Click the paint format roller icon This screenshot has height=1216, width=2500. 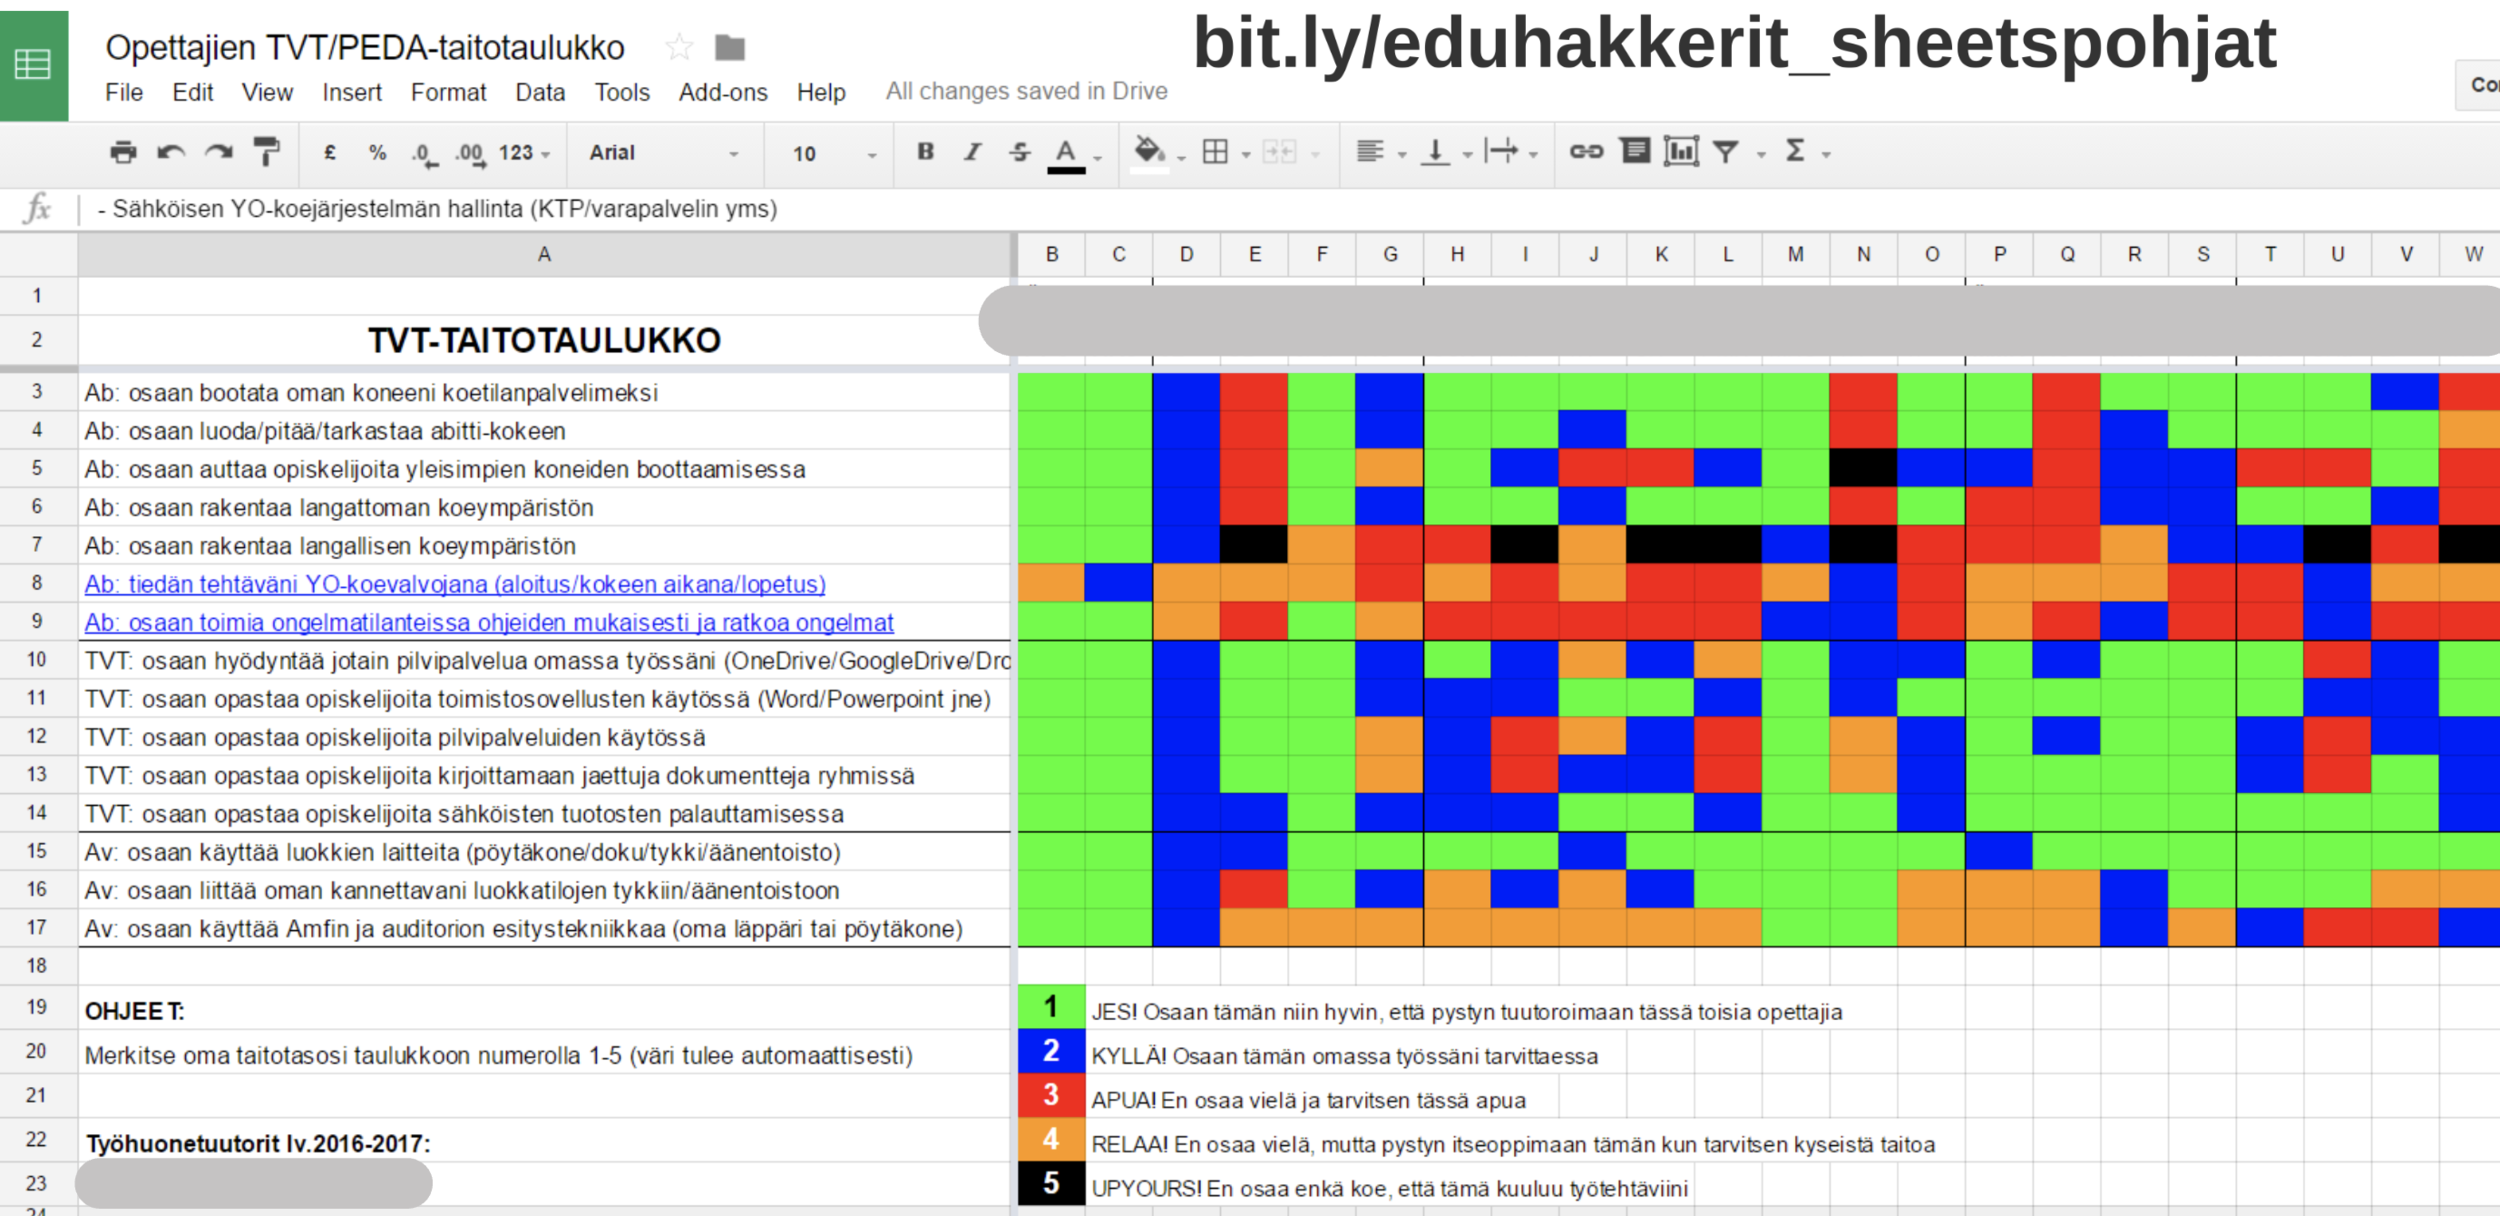point(267,152)
